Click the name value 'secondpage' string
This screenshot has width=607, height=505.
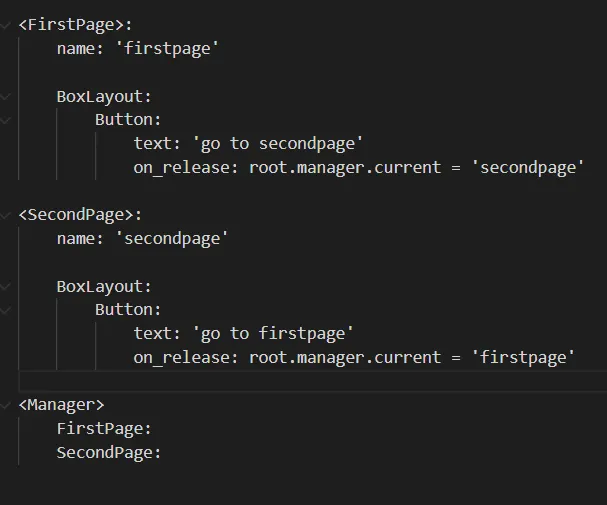point(173,239)
